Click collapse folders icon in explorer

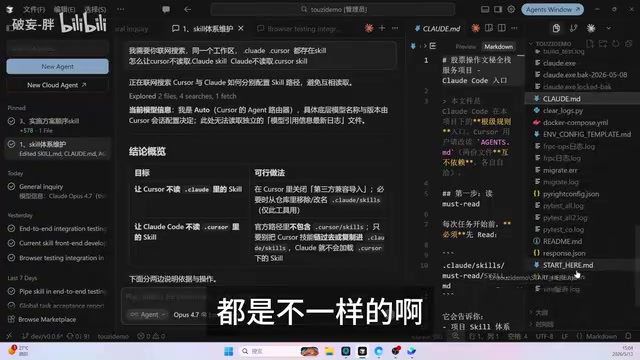tap(629, 43)
